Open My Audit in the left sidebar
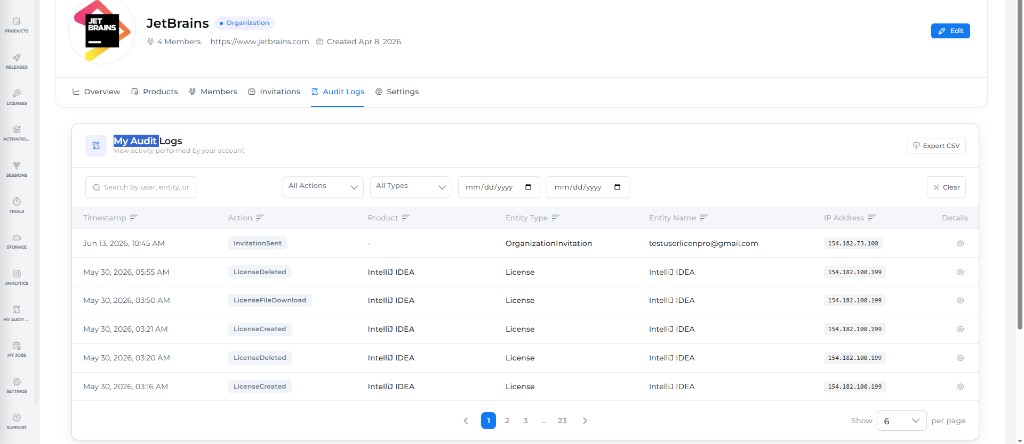This screenshot has height=444, width=1024. pyautogui.click(x=16, y=313)
